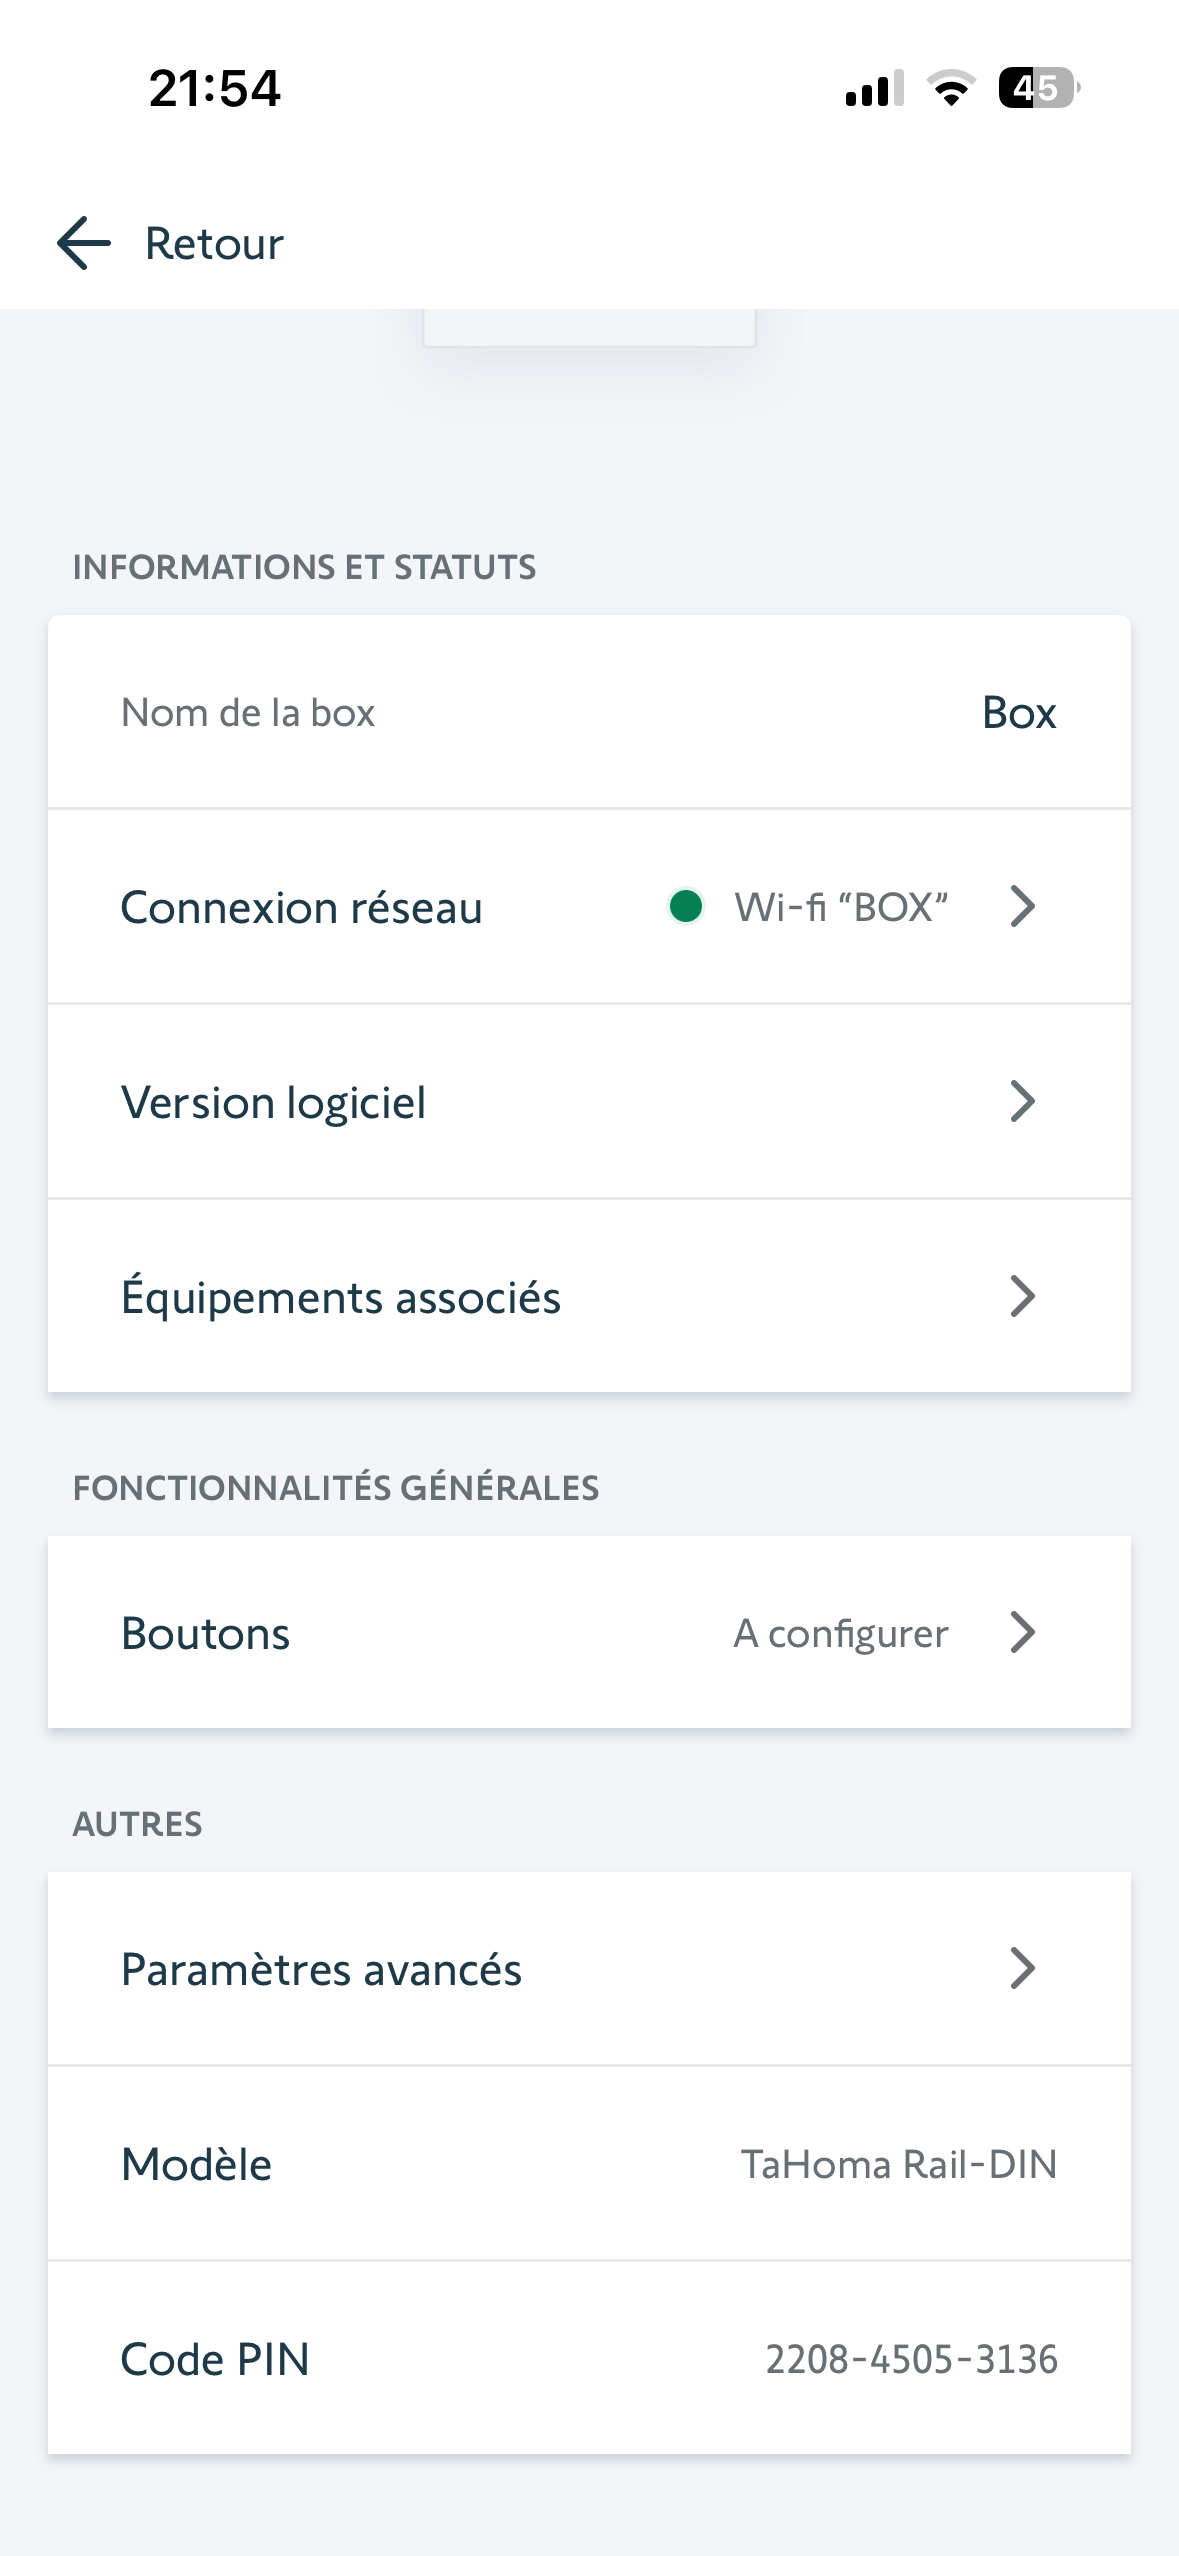Tap the Wi-Fi signal status icon

click(951, 88)
